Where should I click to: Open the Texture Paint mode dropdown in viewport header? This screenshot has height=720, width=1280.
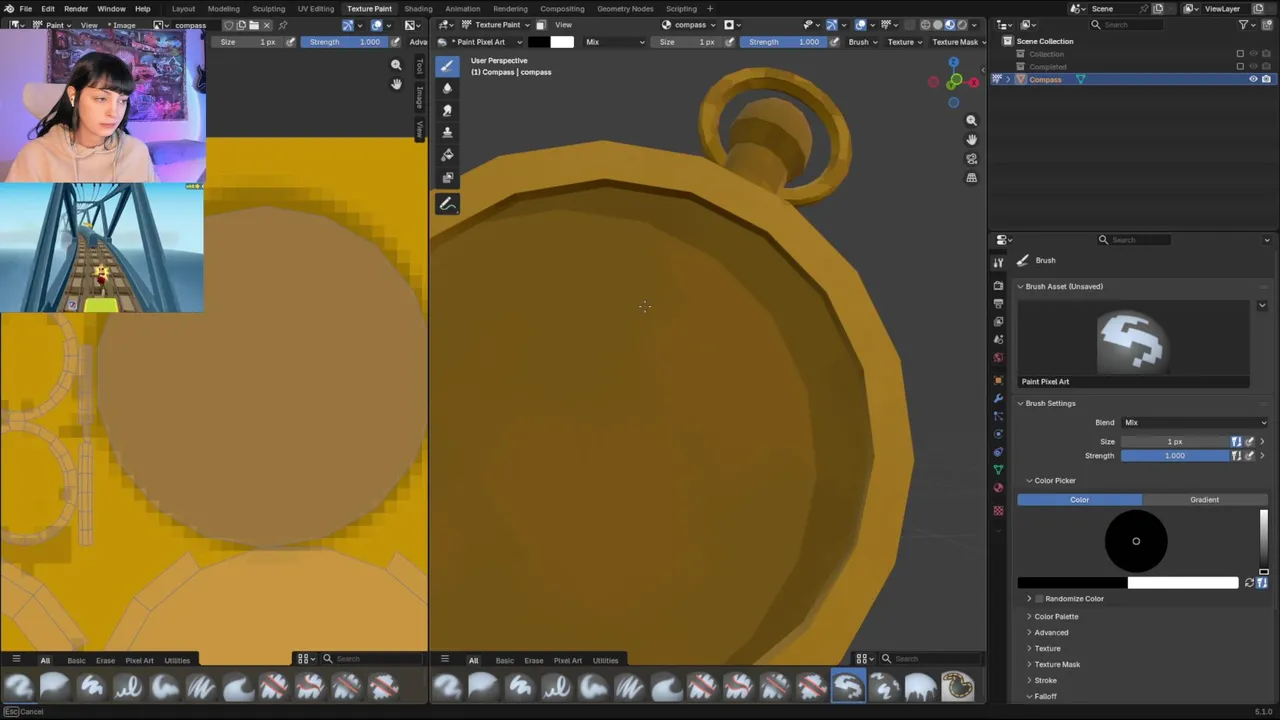click(497, 24)
